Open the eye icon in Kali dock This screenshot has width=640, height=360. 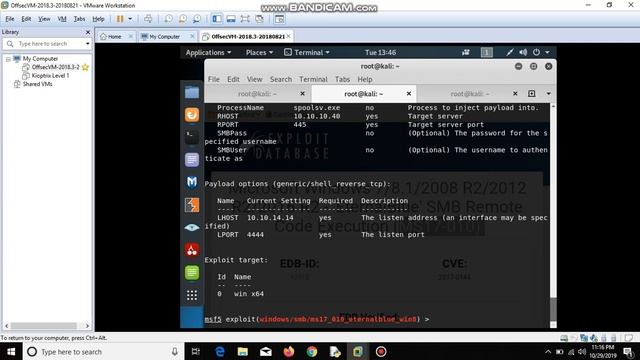click(x=192, y=227)
